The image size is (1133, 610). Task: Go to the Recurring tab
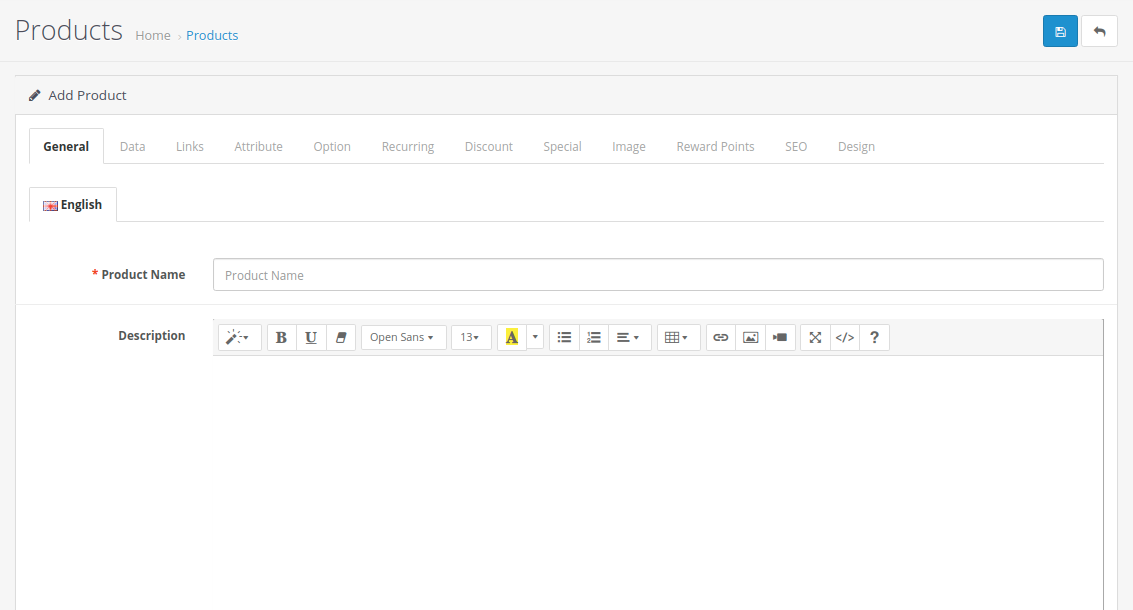tap(408, 147)
